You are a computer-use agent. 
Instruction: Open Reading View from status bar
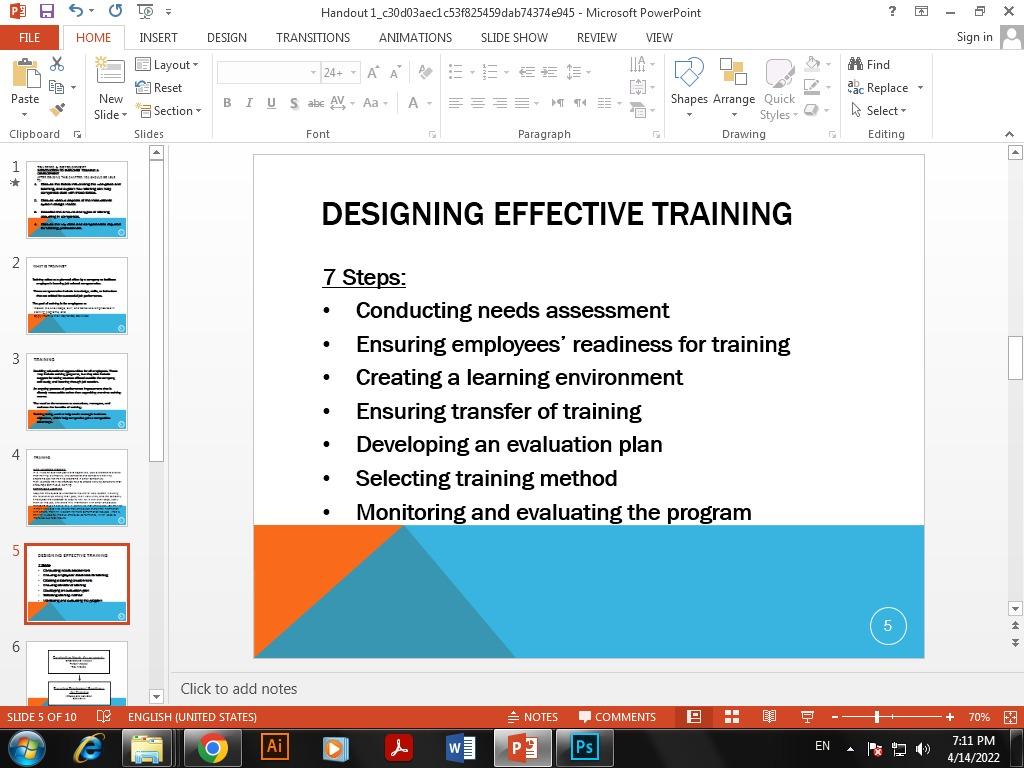pos(769,717)
